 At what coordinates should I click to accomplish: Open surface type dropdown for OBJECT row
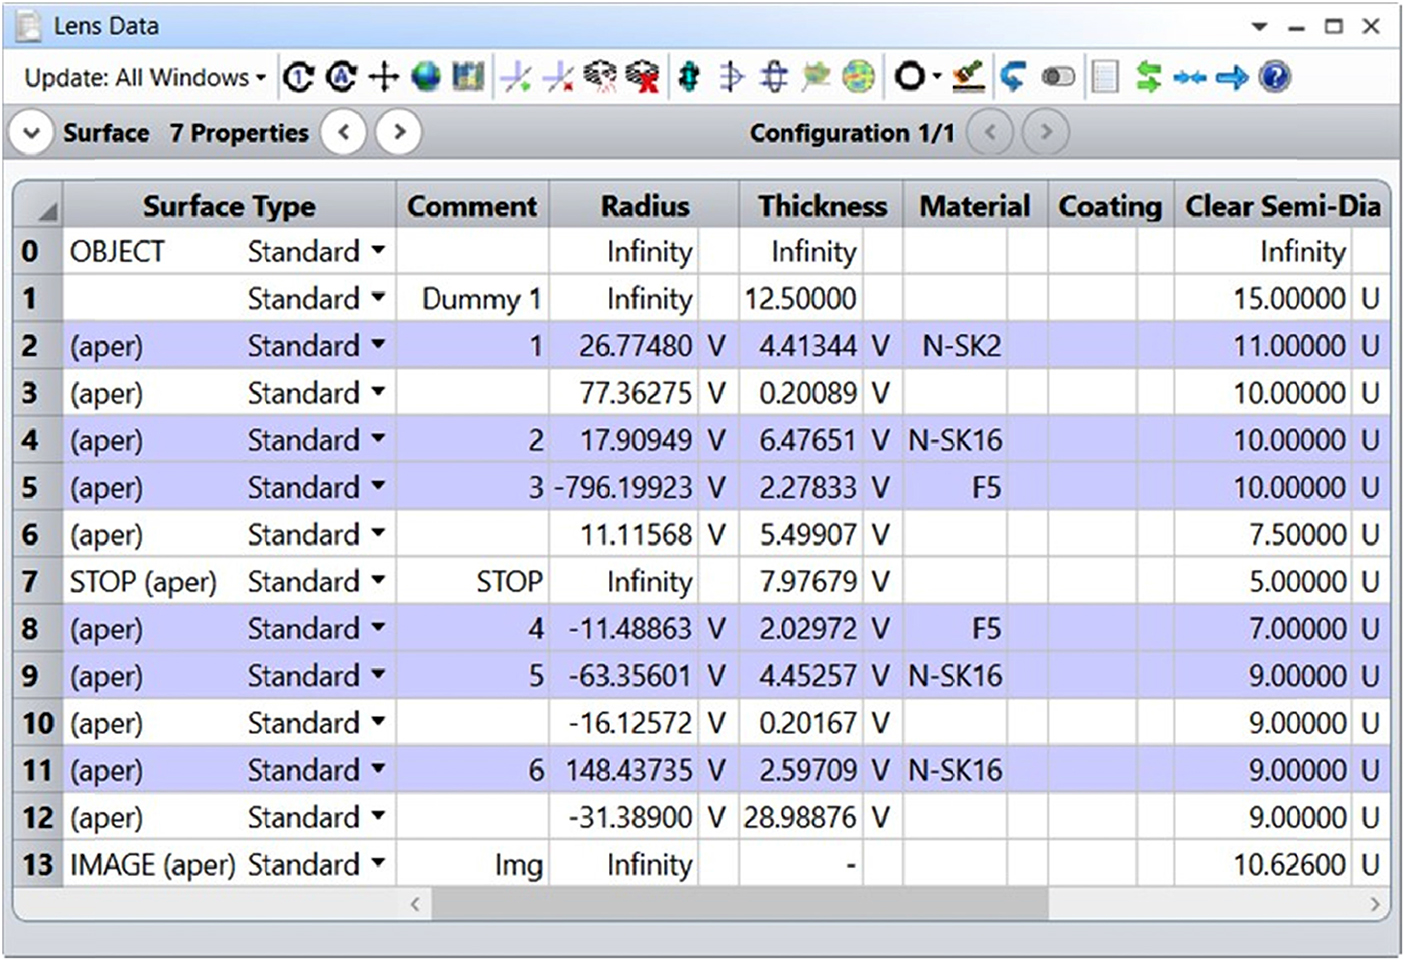point(378,251)
